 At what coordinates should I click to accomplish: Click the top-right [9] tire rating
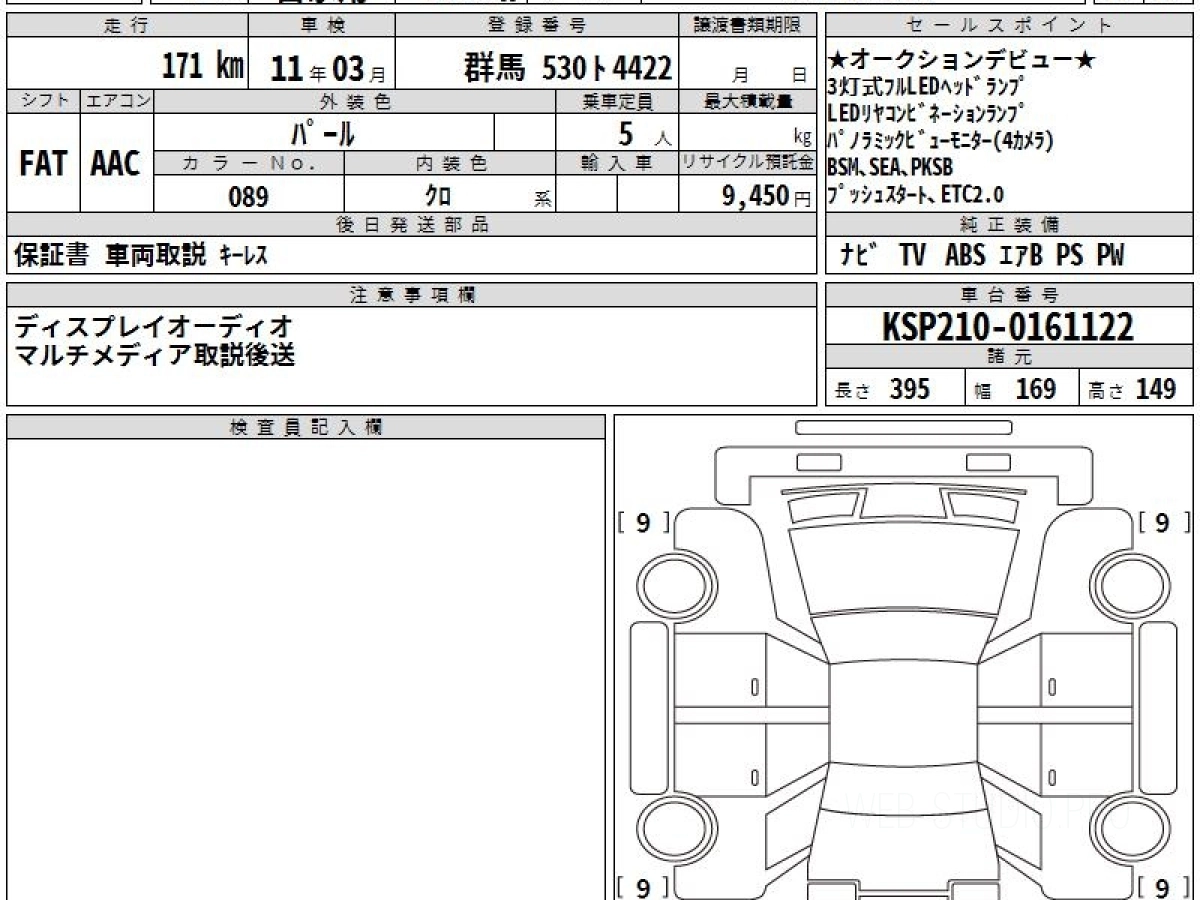click(1163, 522)
